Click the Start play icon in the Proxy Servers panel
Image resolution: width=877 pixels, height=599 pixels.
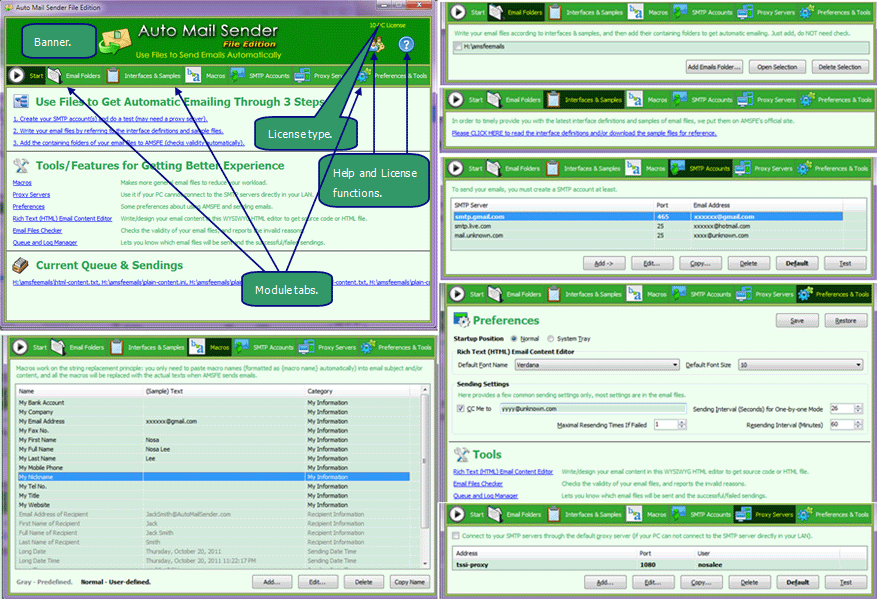457,514
